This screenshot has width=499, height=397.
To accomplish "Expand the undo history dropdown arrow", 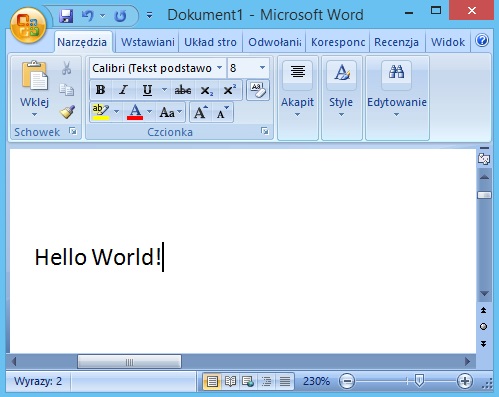I will pos(102,16).
